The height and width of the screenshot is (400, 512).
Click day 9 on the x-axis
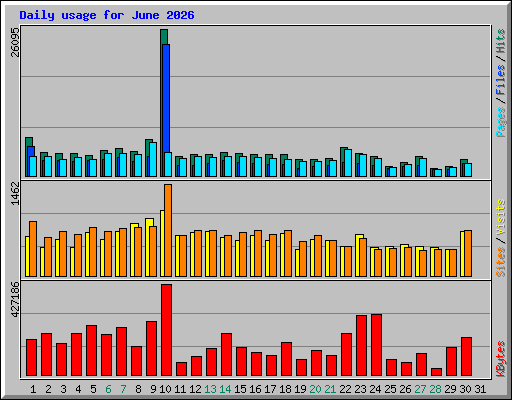pyautogui.click(x=153, y=389)
